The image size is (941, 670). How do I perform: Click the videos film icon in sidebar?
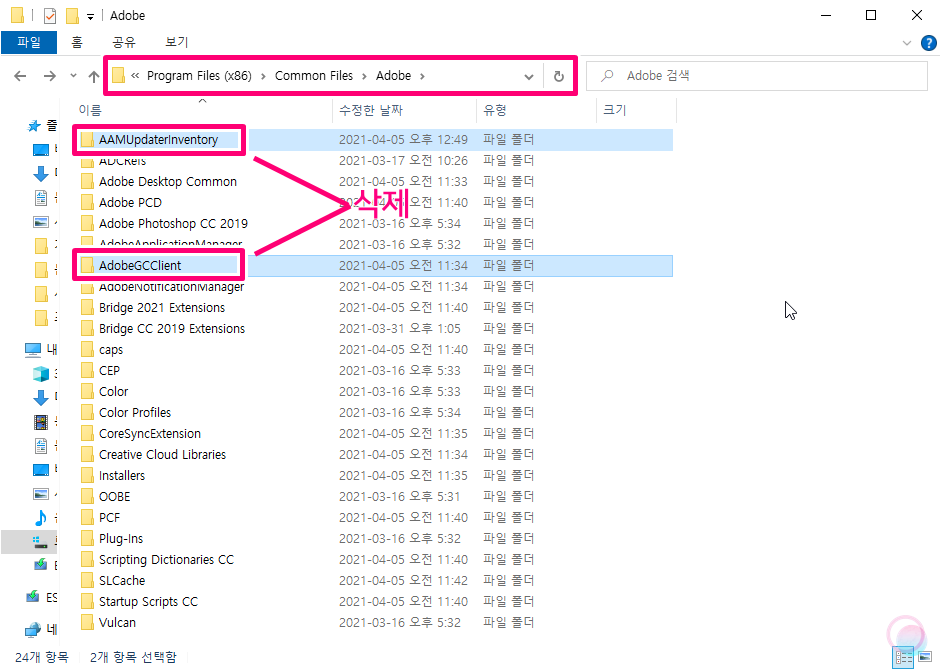pyautogui.click(x=41, y=422)
